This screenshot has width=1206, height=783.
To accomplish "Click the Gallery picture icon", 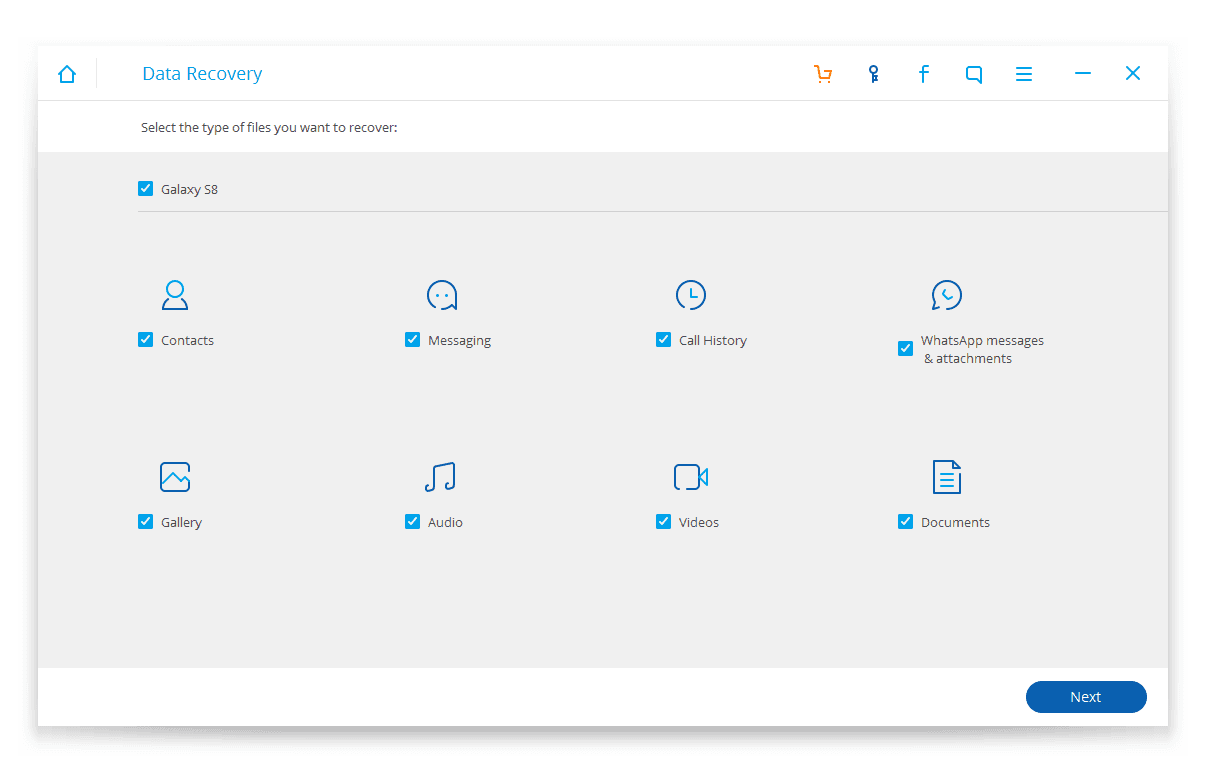I will [x=175, y=477].
